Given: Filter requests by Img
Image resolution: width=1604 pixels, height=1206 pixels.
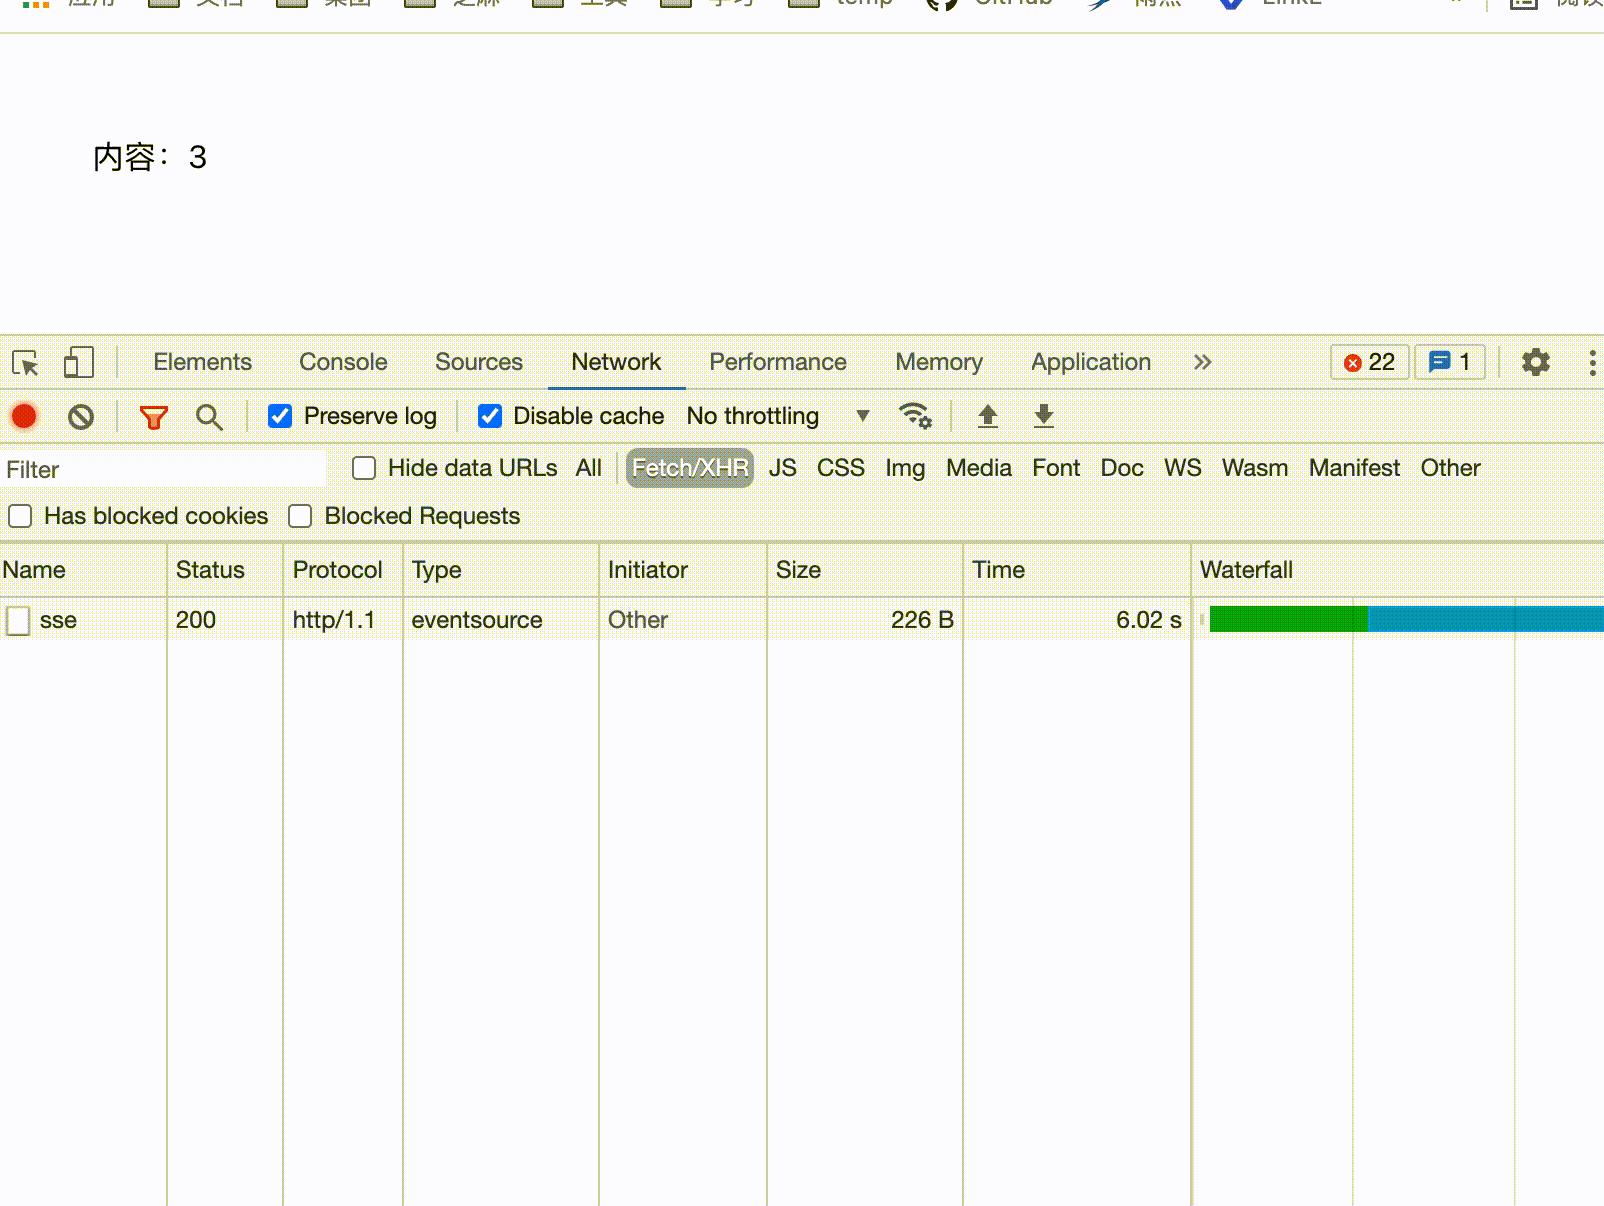Looking at the screenshot, I should [x=905, y=468].
